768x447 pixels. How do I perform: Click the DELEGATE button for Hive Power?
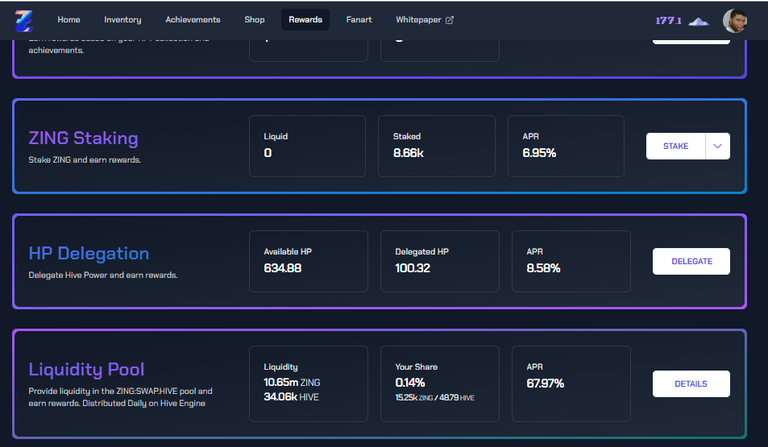point(691,261)
